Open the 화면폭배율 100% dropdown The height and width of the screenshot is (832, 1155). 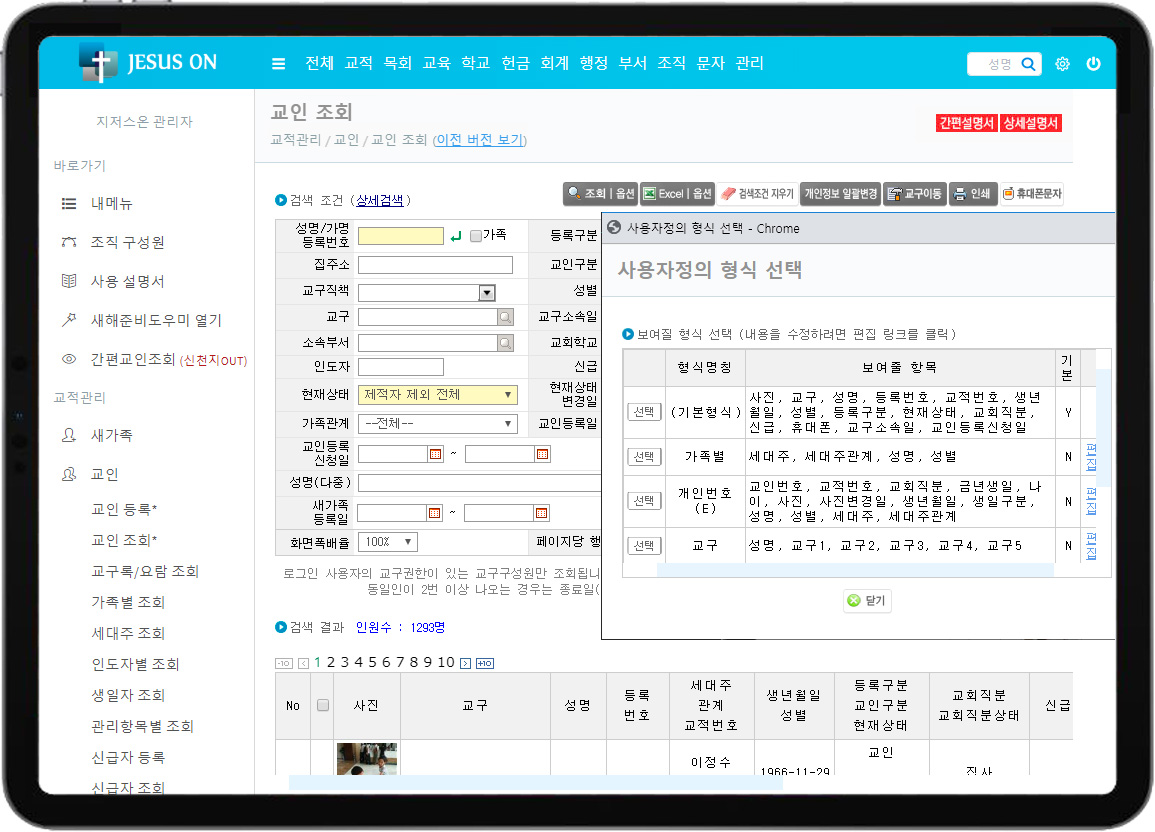tap(408, 542)
